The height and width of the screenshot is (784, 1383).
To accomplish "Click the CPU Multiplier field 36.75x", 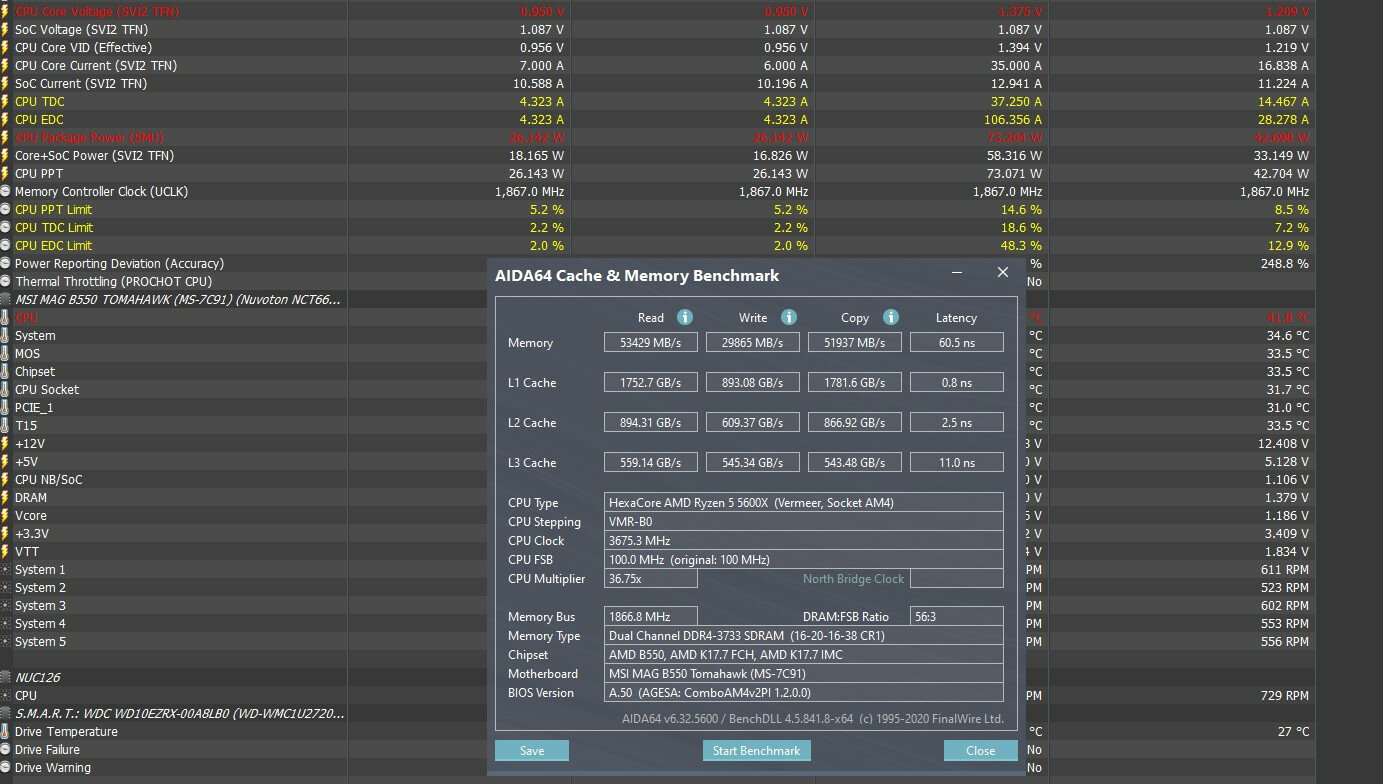I will pos(651,578).
